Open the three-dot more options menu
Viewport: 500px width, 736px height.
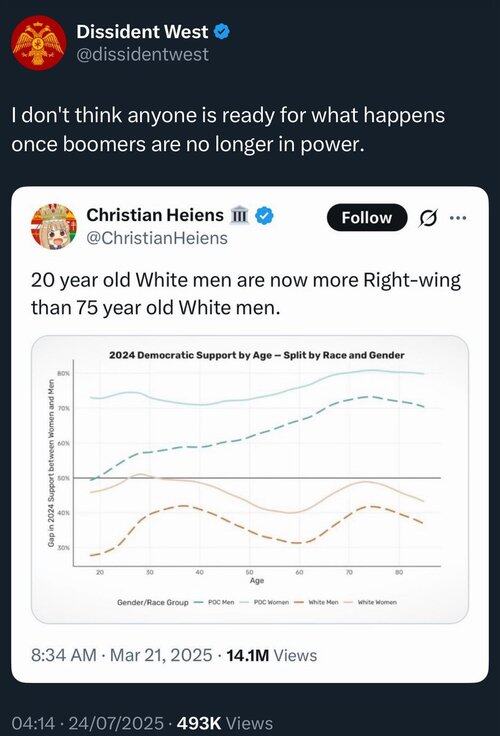[x=458, y=217]
